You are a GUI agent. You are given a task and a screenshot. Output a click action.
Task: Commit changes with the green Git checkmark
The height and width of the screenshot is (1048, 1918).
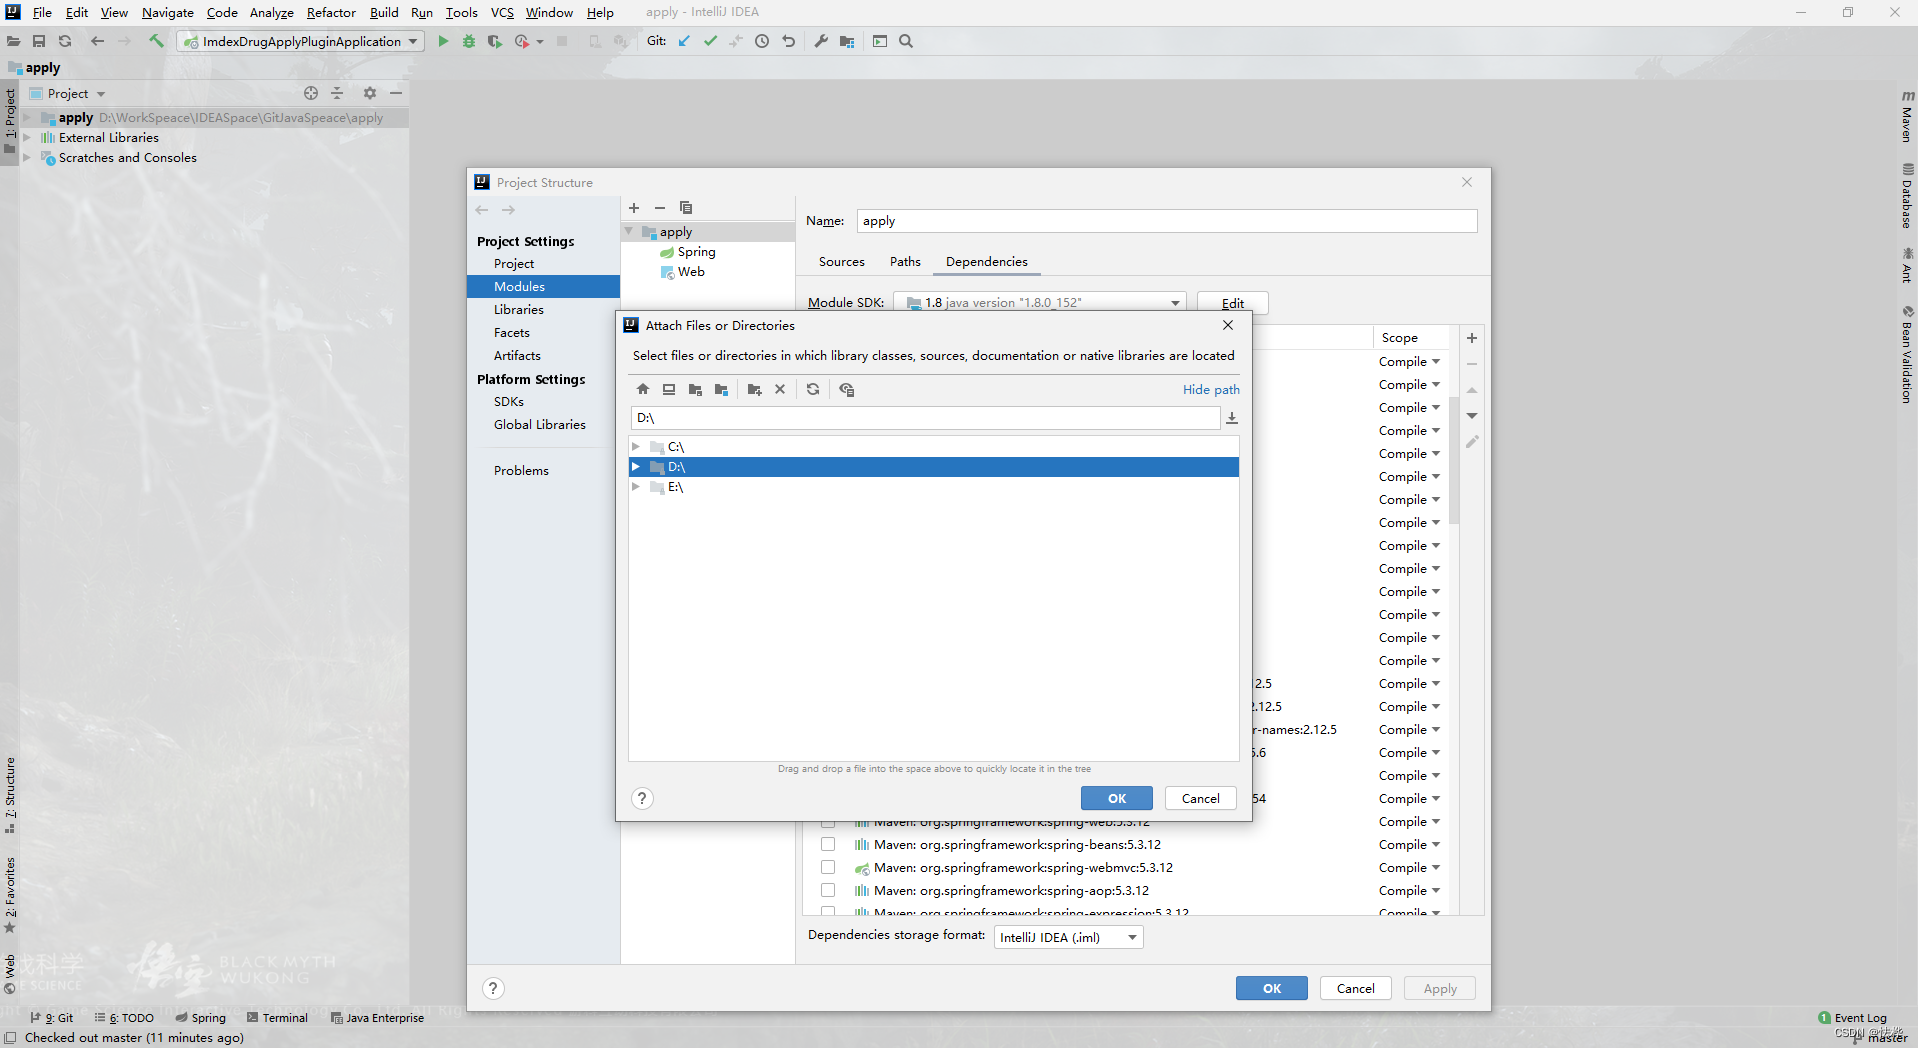(x=710, y=41)
